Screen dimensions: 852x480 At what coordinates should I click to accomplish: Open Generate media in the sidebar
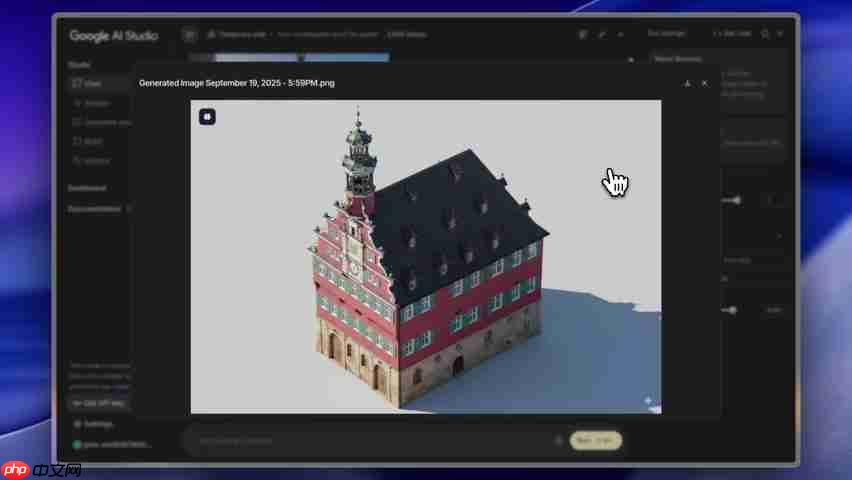(103, 122)
